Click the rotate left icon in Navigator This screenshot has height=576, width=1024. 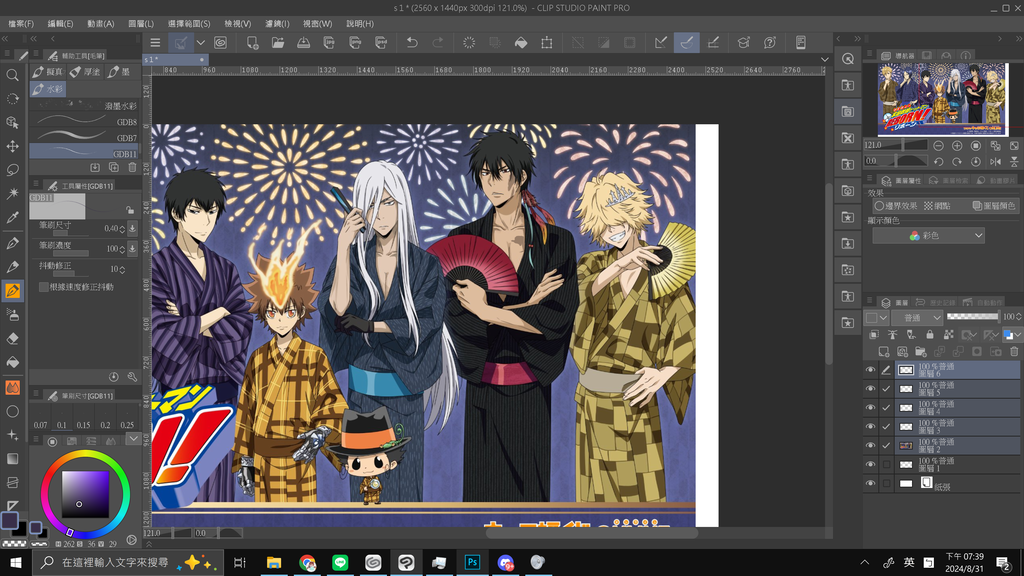[x=938, y=161]
